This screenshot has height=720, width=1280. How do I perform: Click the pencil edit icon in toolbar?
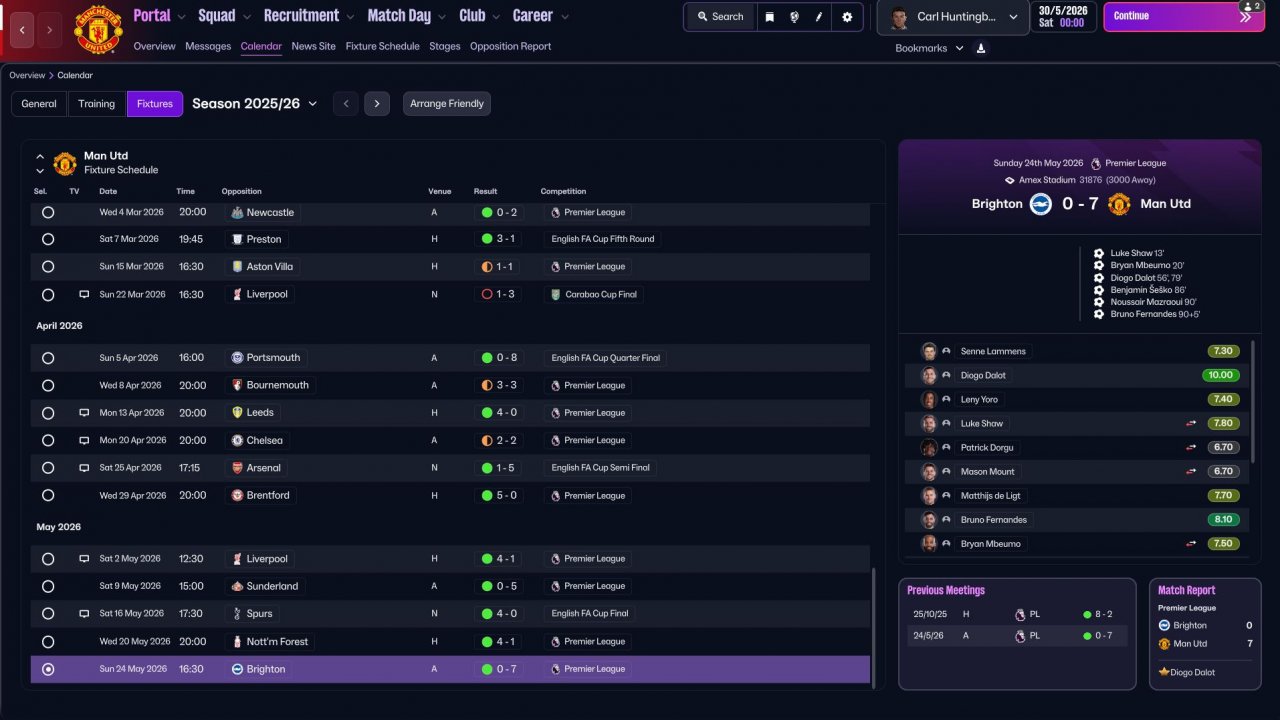pos(820,17)
